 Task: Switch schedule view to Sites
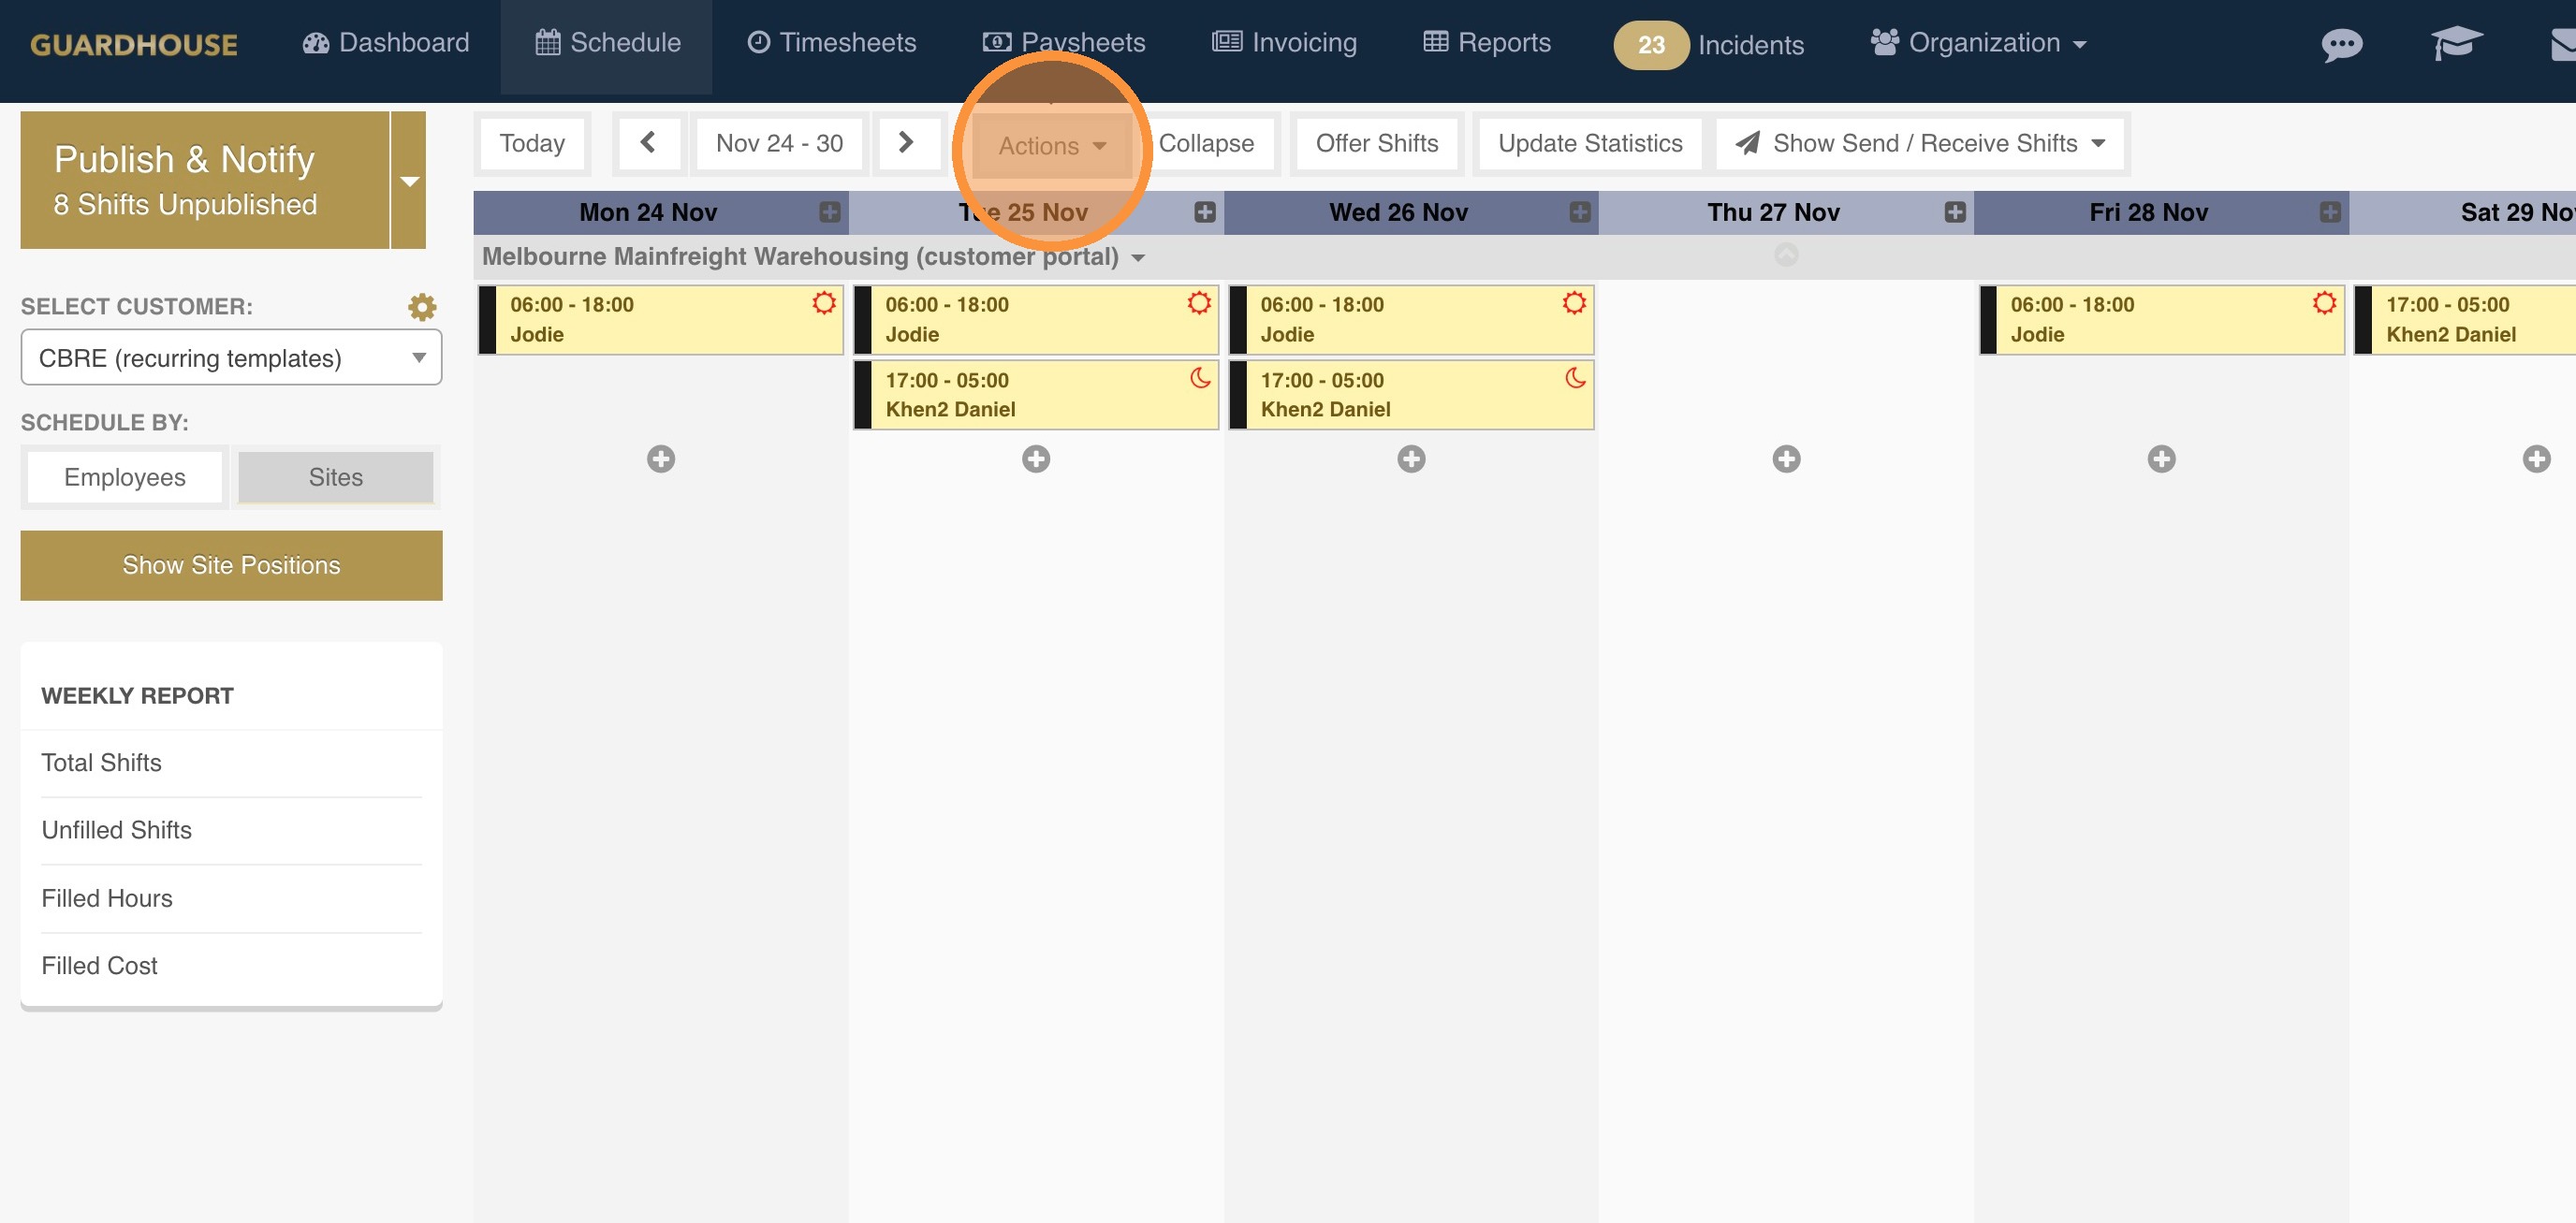335,477
